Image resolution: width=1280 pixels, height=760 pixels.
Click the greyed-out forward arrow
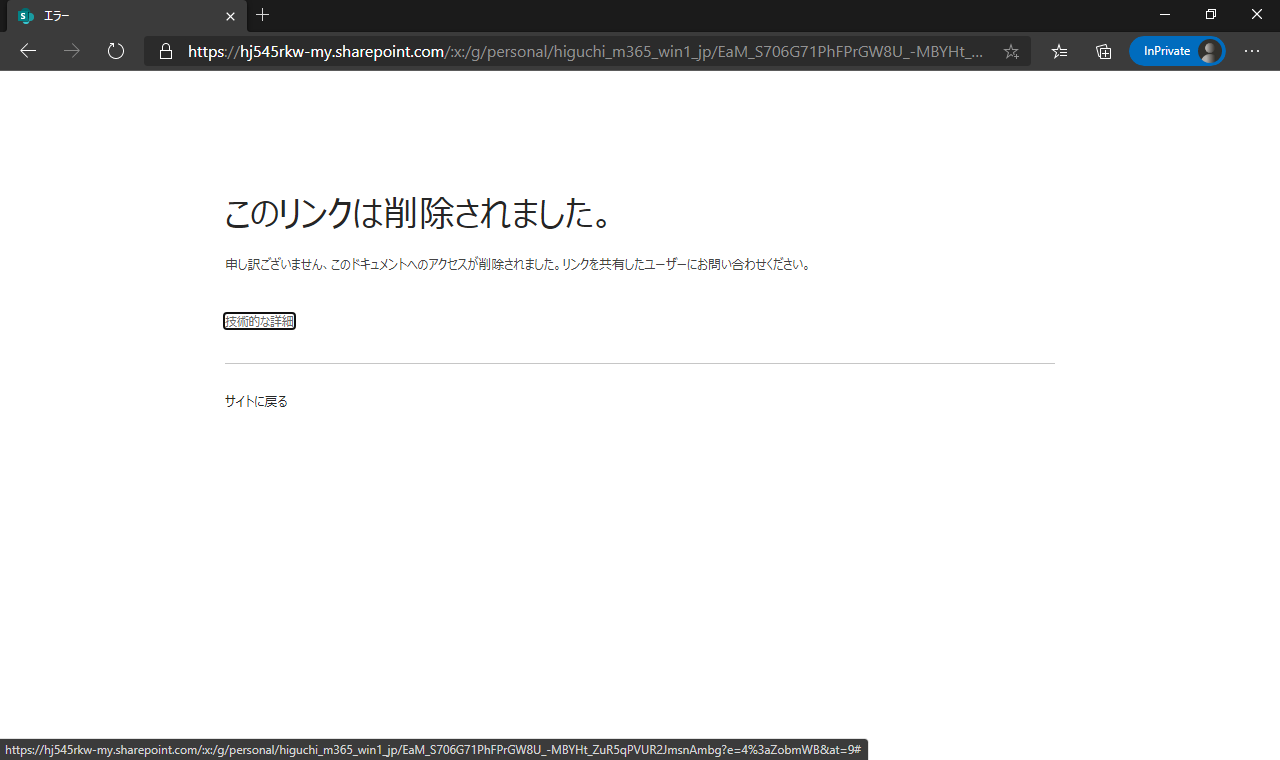[72, 51]
